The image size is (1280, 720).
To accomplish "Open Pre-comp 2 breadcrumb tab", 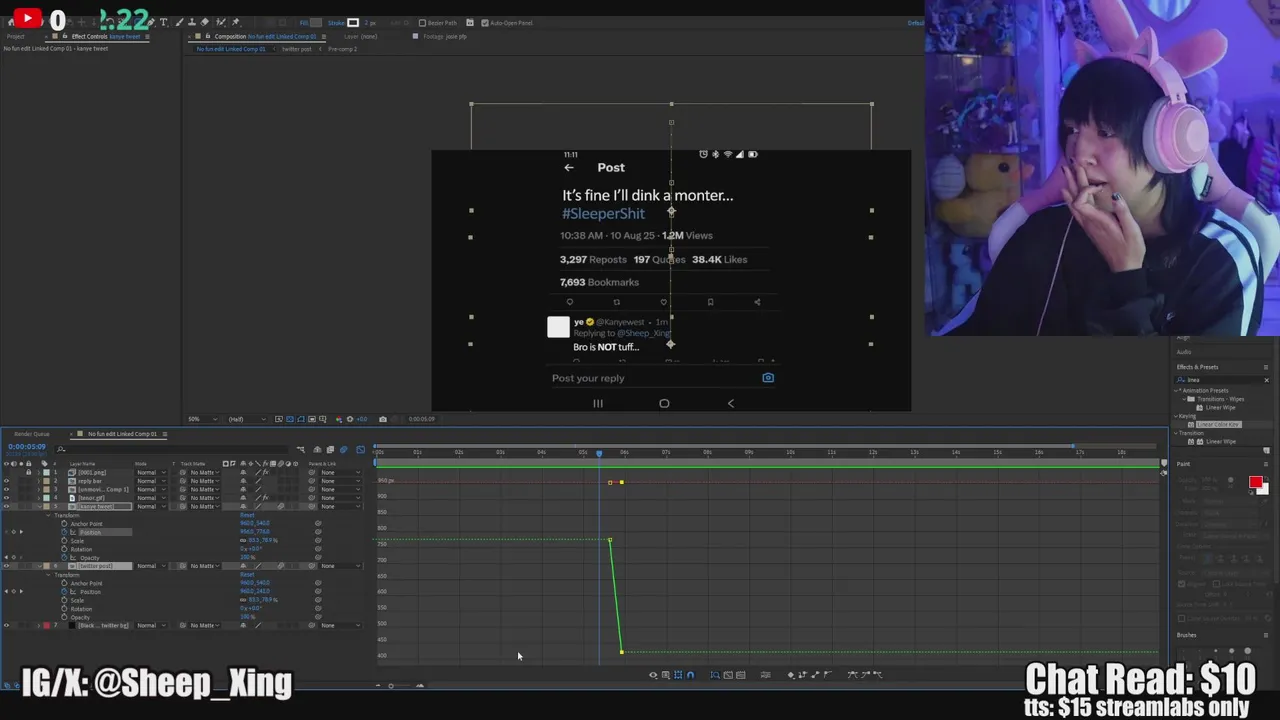I will pos(342,49).
